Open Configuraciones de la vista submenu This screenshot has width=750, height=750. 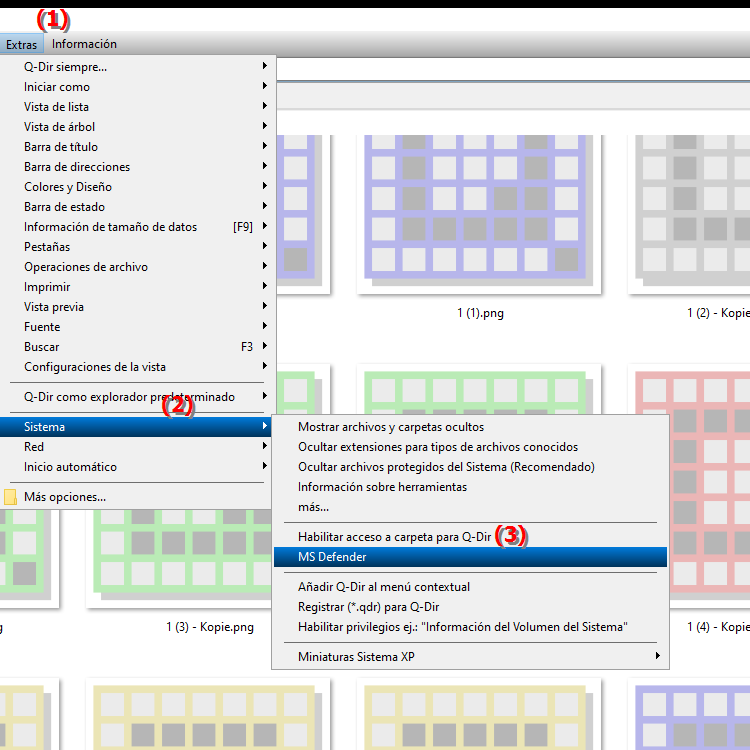tap(138, 367)
